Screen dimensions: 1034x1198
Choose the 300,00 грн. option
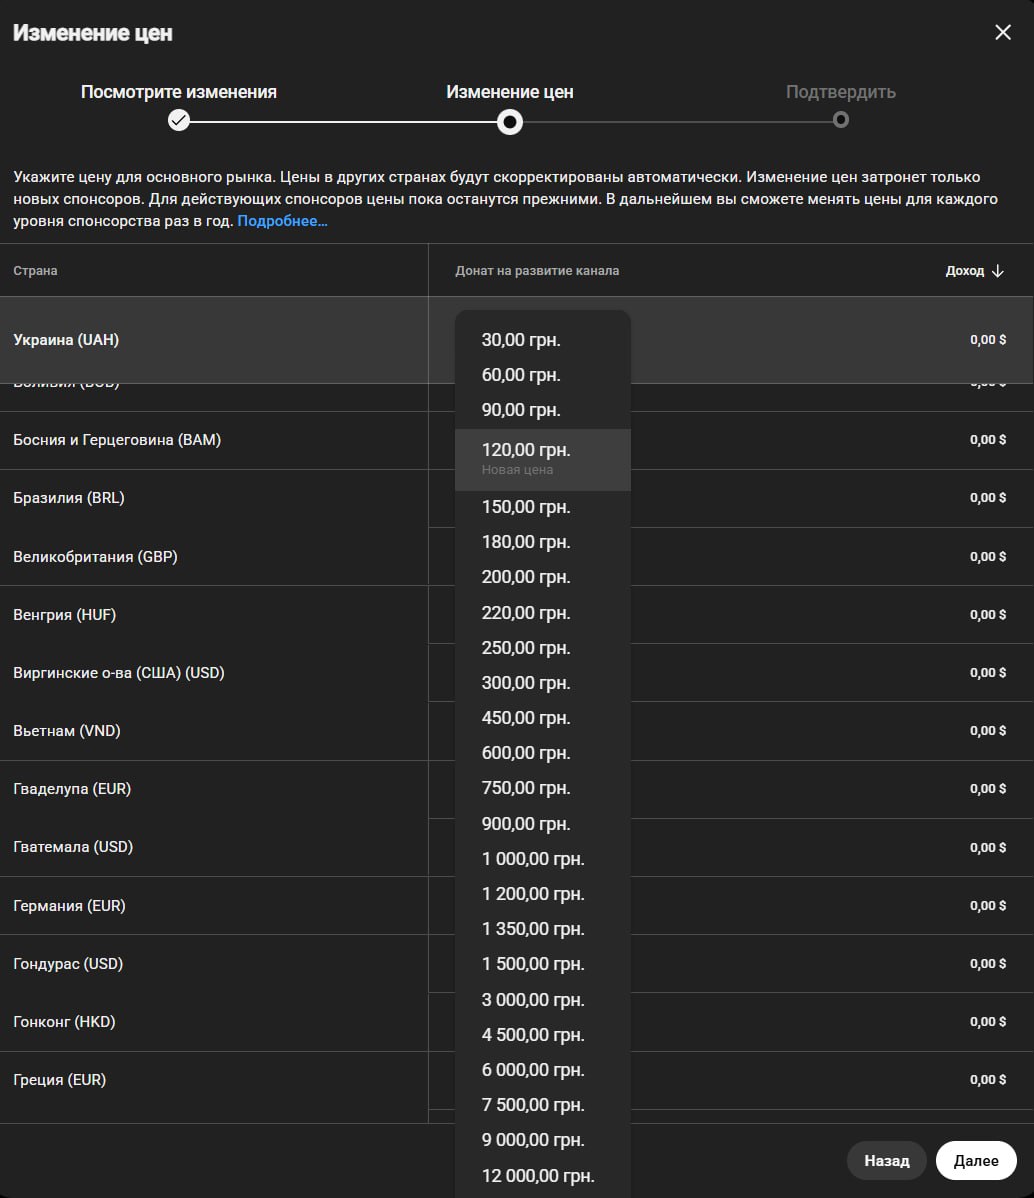543,683
